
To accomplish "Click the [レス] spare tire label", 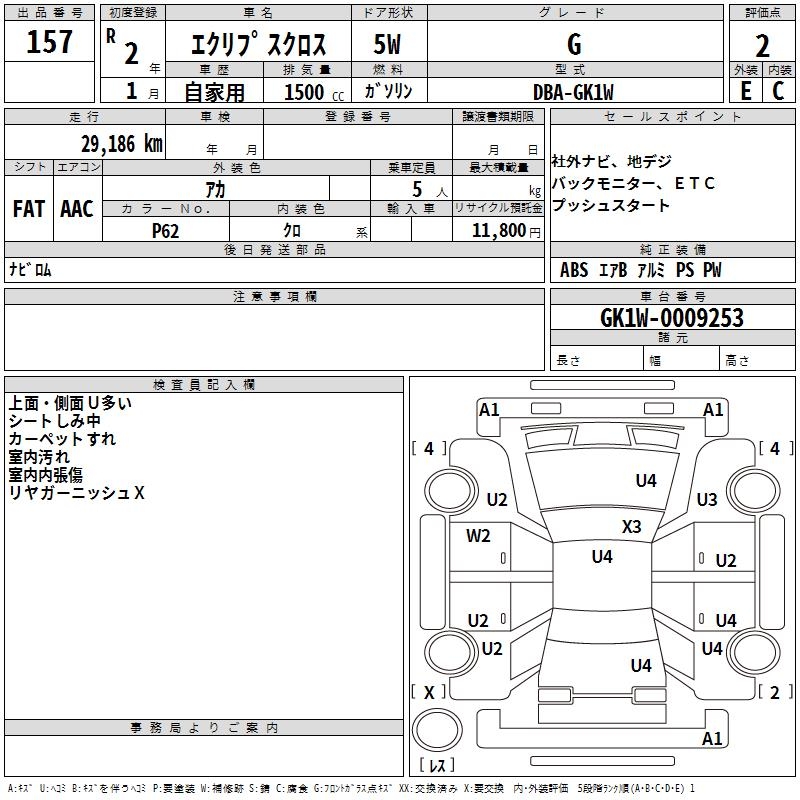I will pyautogui.click(x=437, y=765).
